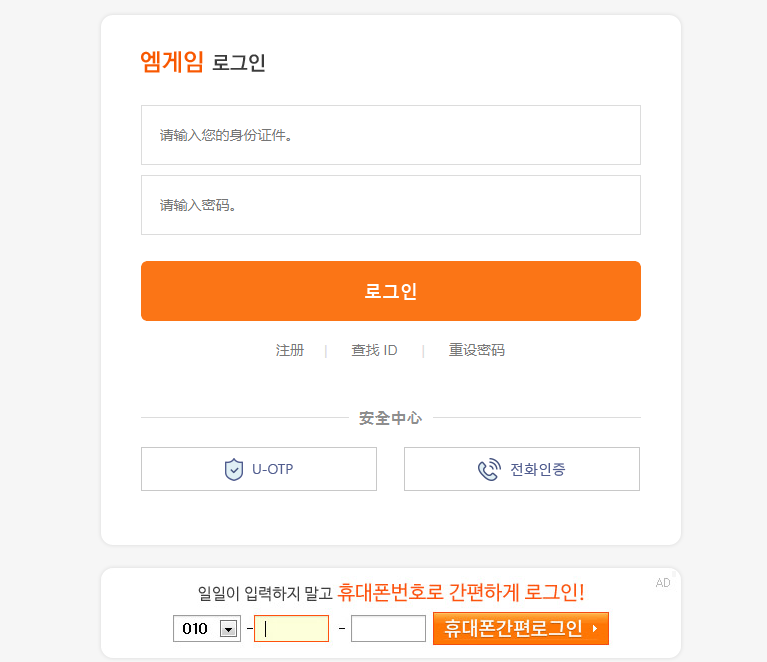Open the 注册 sign-up link
This screenshot has width=767, height=662.
(x=290, y=350)
